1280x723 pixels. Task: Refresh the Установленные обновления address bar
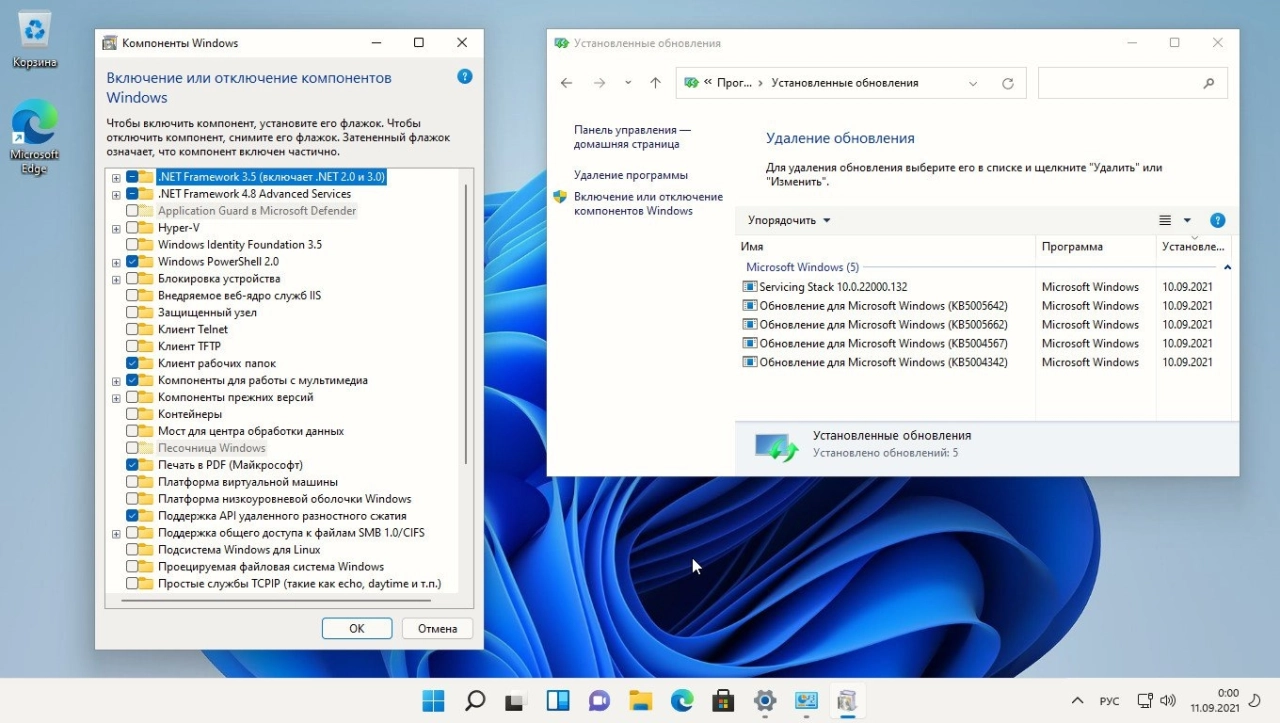[1008, 83]
